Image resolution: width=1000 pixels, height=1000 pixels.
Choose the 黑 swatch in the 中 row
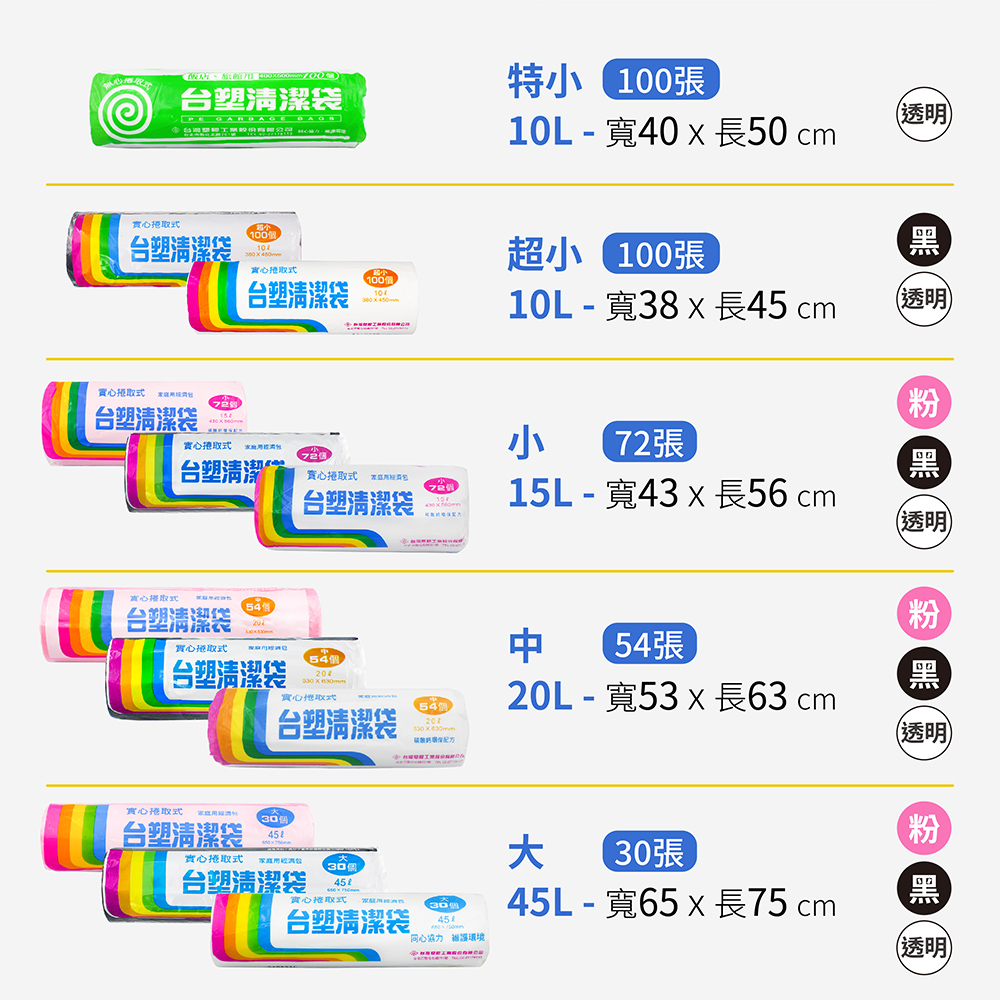pyautogui.click(x=923, y=674)
